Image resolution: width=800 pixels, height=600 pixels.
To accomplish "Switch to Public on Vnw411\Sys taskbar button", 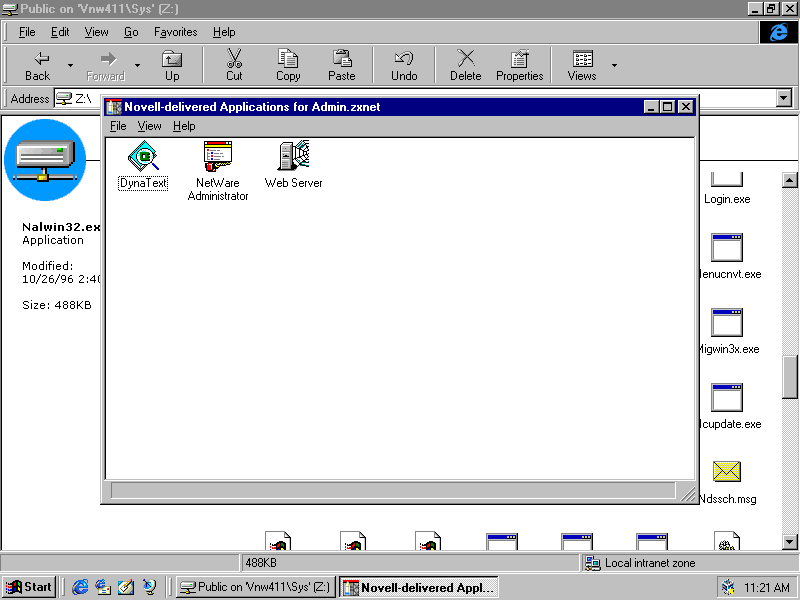I will [255, 587].
